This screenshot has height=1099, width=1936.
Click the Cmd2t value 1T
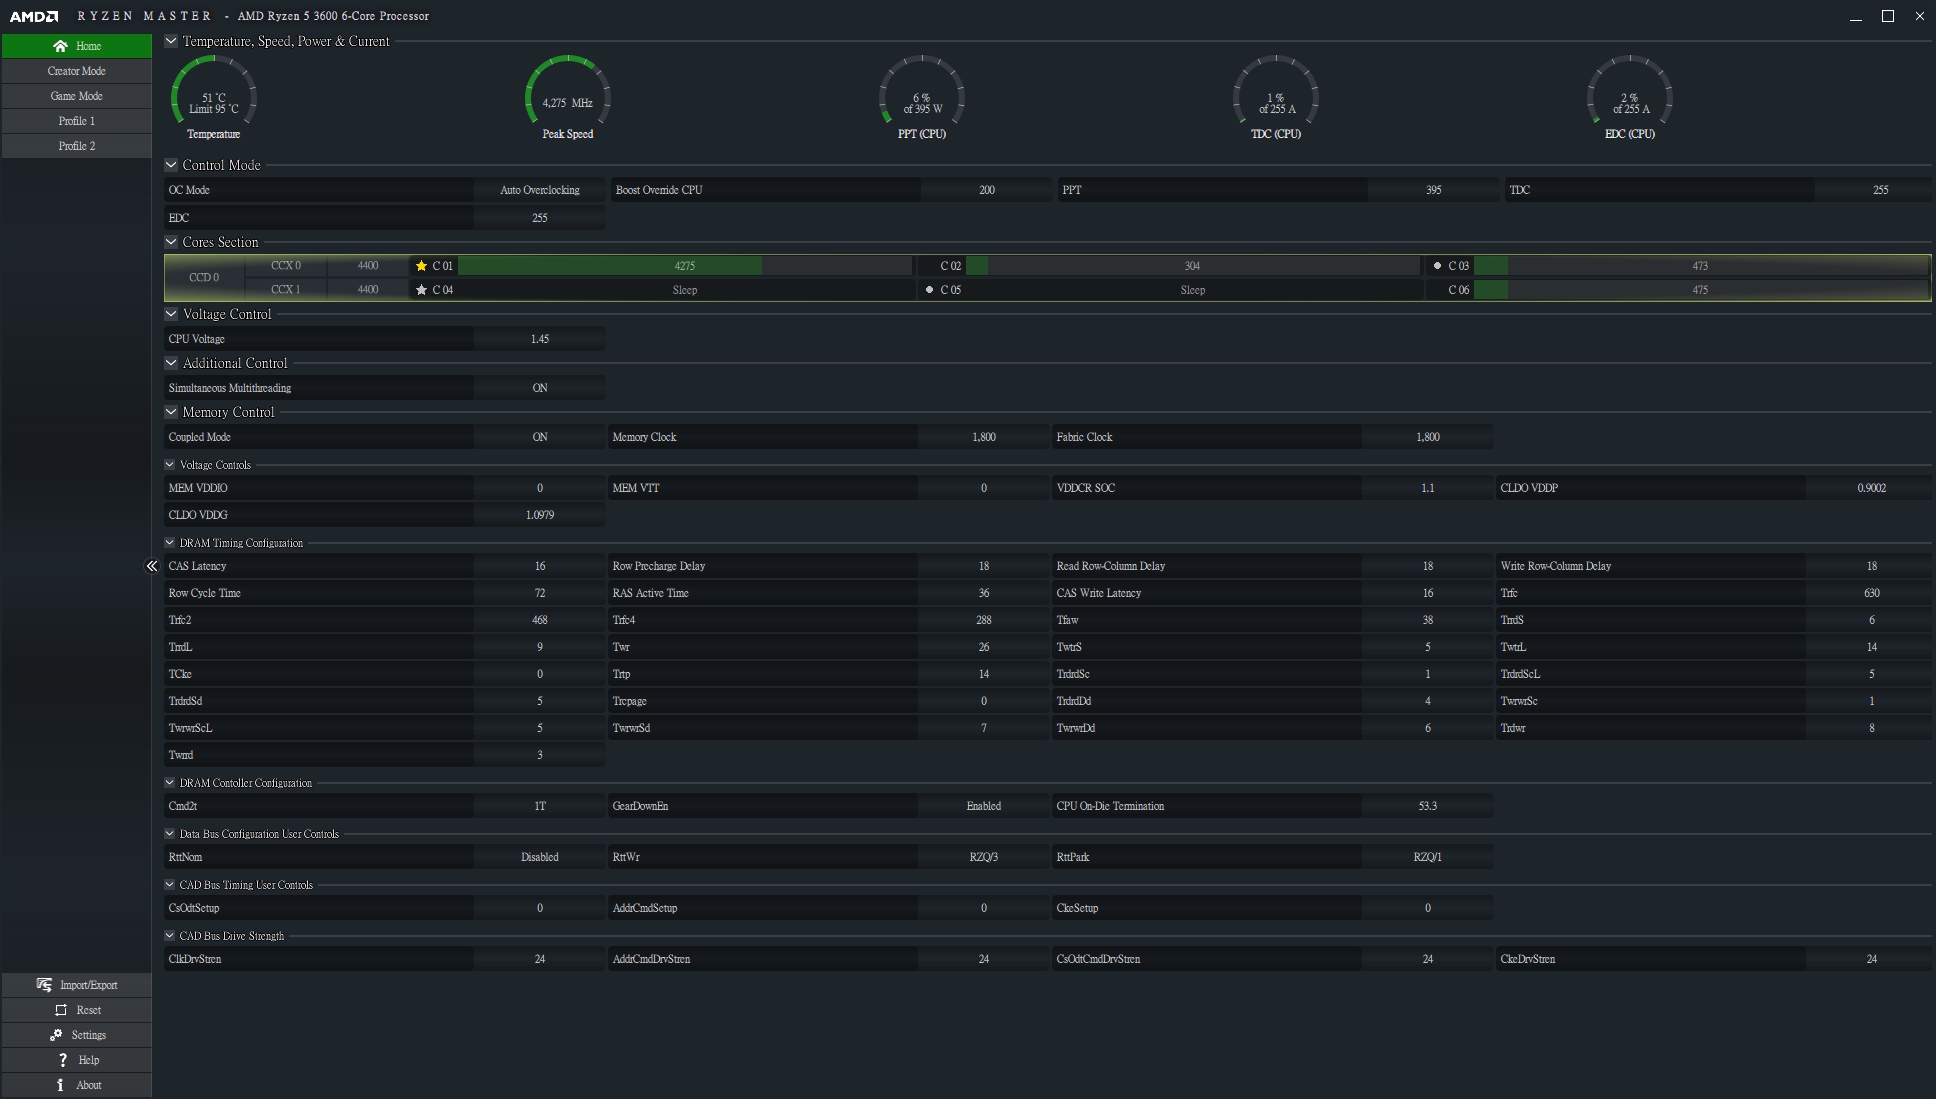click(540, 806)
